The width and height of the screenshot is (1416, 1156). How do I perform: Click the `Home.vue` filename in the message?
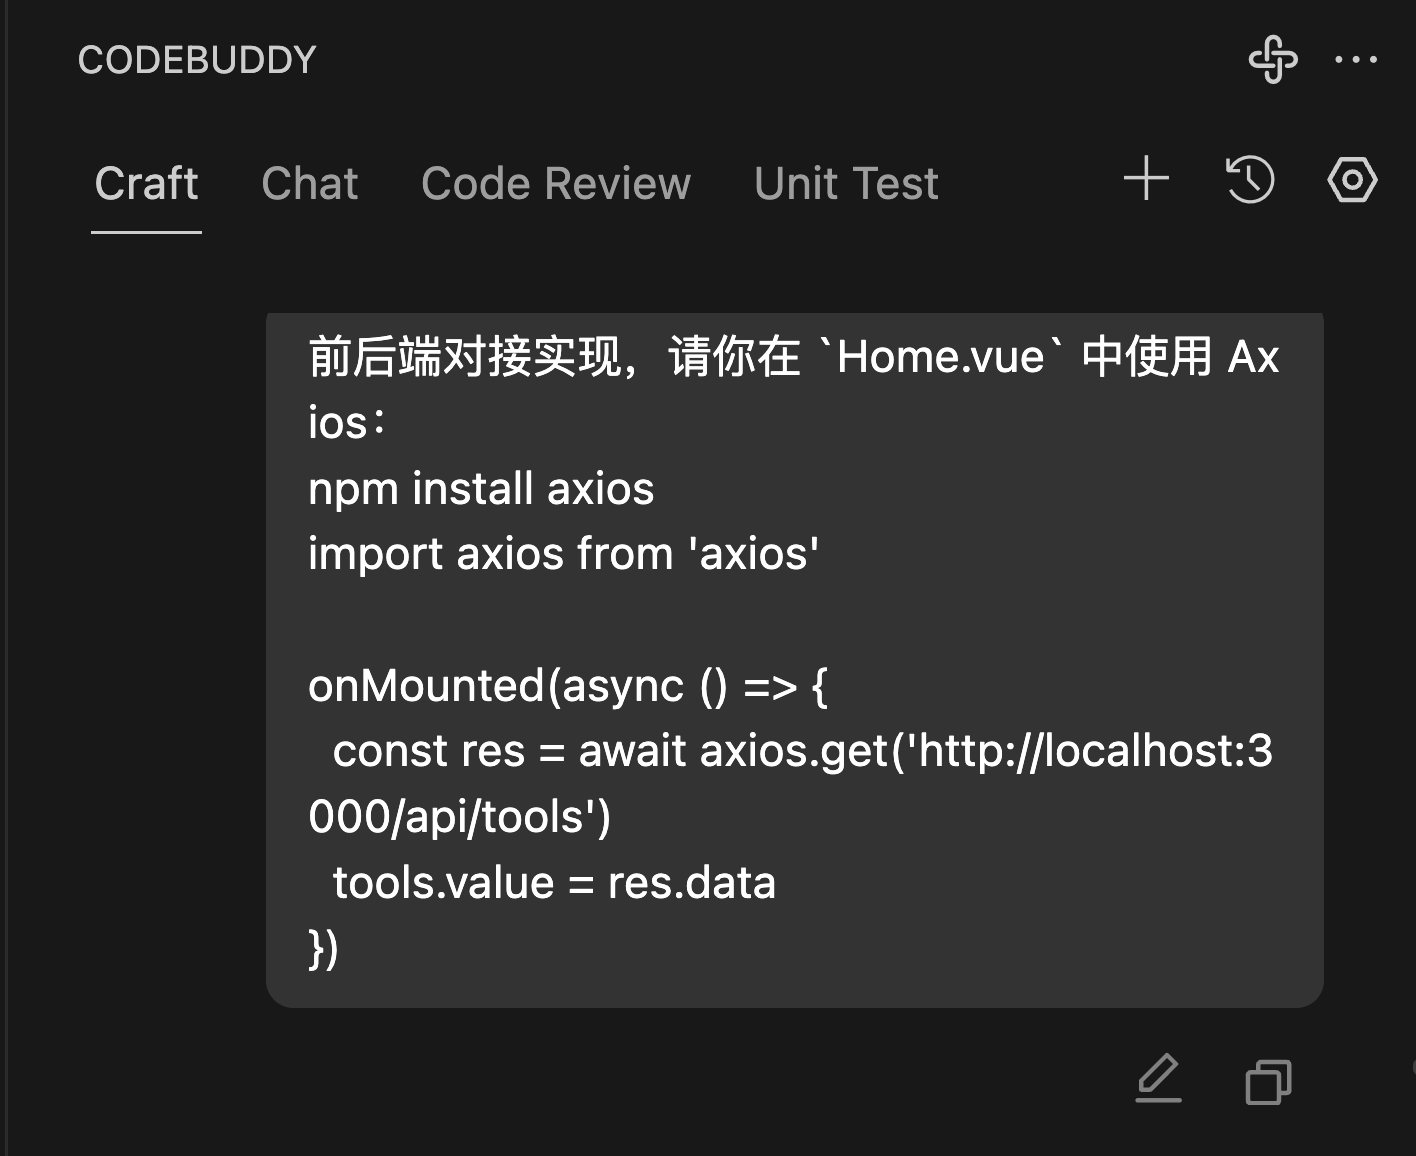[x=940, y=357]
